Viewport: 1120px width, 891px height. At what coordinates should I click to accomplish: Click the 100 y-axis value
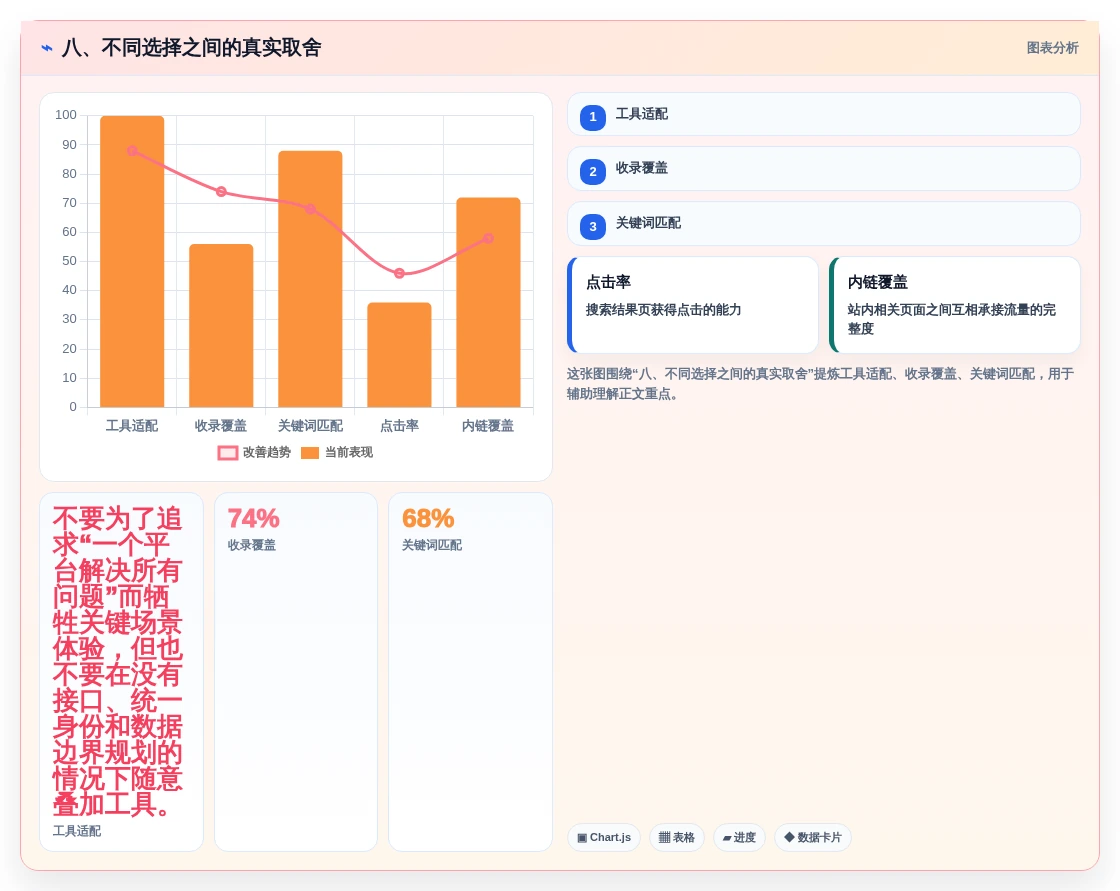click(66, 115)
